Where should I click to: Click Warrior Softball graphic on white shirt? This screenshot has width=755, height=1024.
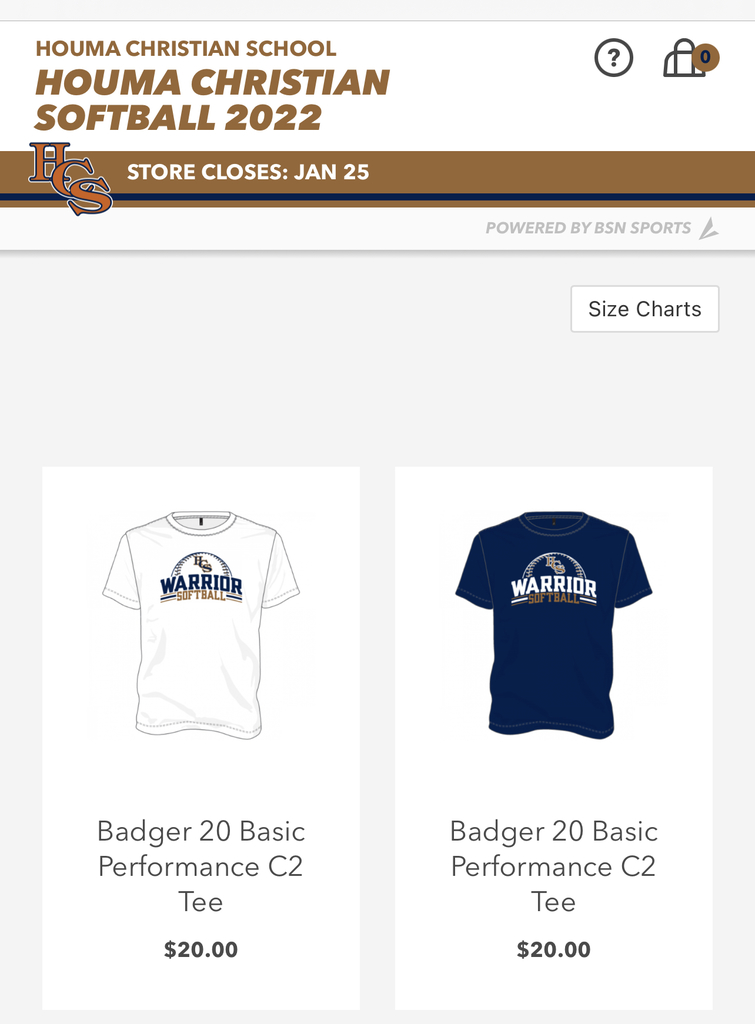point(201,577)
